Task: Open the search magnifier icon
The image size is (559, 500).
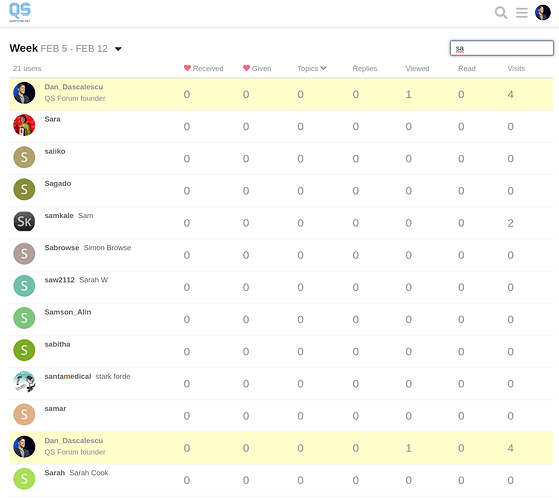Action: click(501, 13)
